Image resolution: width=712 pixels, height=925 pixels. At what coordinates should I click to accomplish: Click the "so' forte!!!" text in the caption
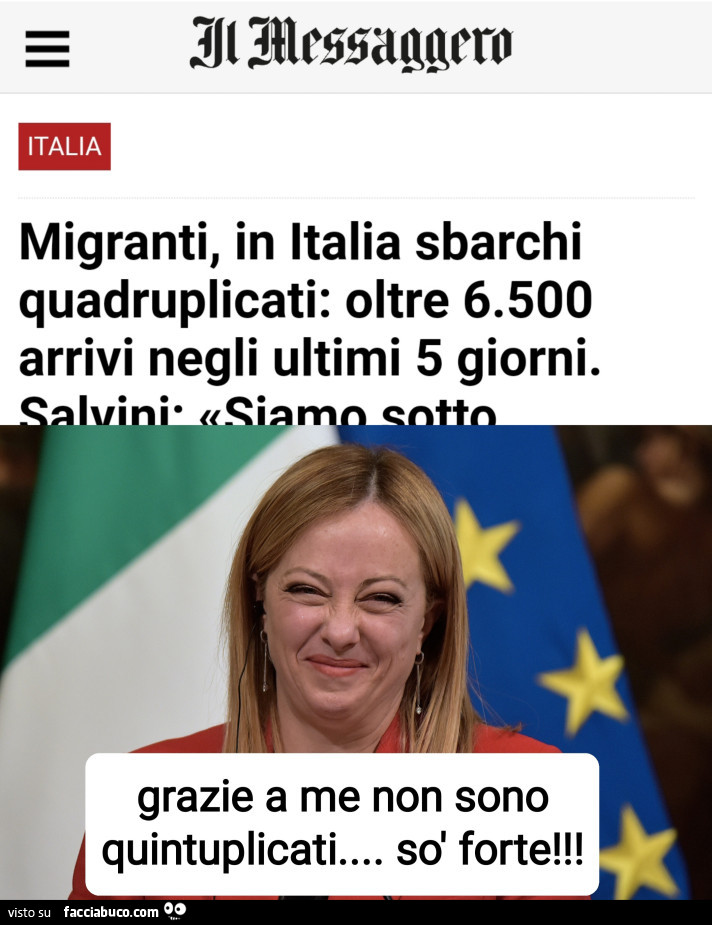pos(490,850)
